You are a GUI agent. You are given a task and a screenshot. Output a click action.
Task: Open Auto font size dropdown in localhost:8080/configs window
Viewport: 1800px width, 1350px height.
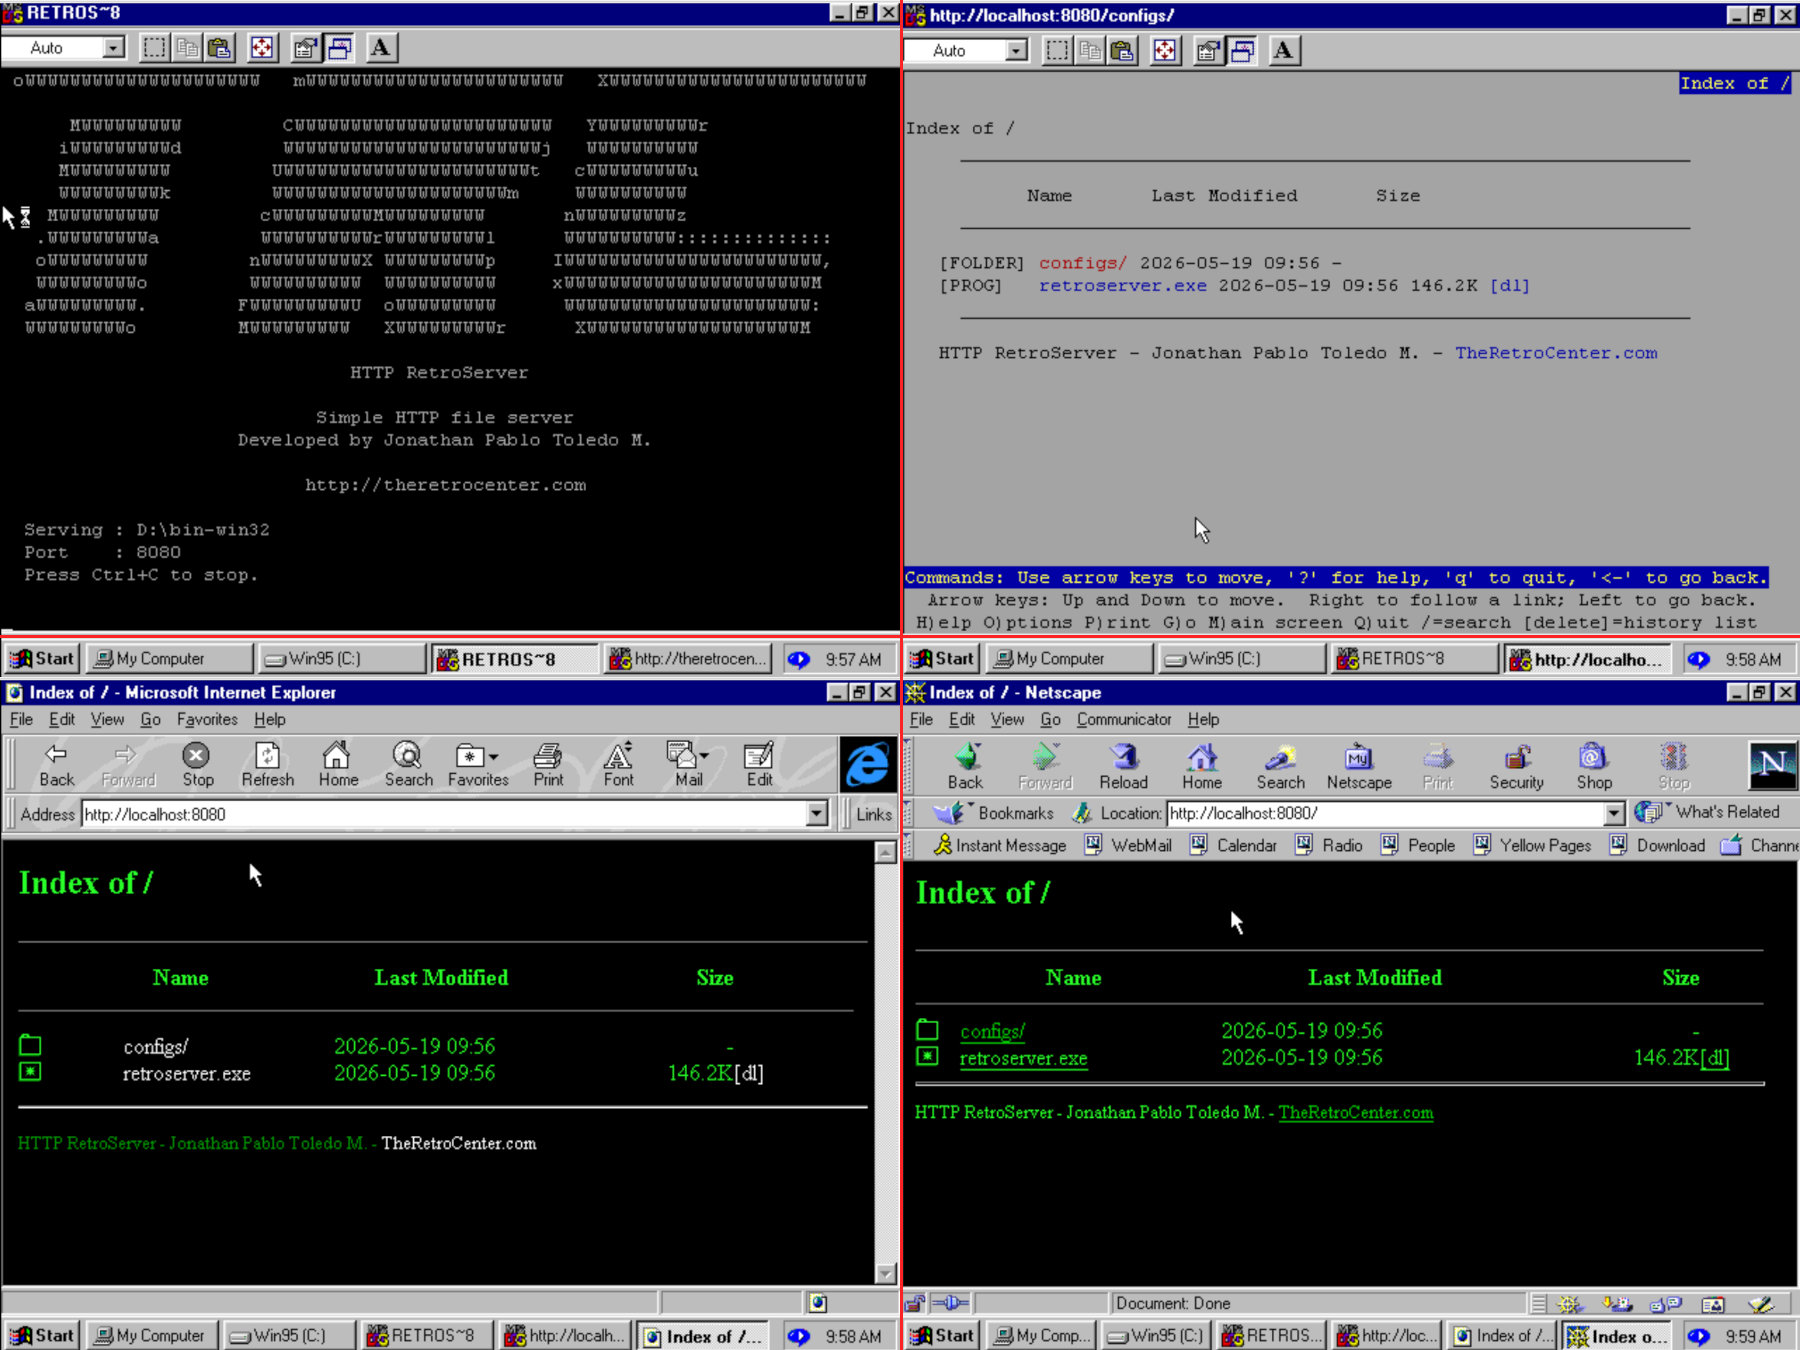pos(1017,50)
